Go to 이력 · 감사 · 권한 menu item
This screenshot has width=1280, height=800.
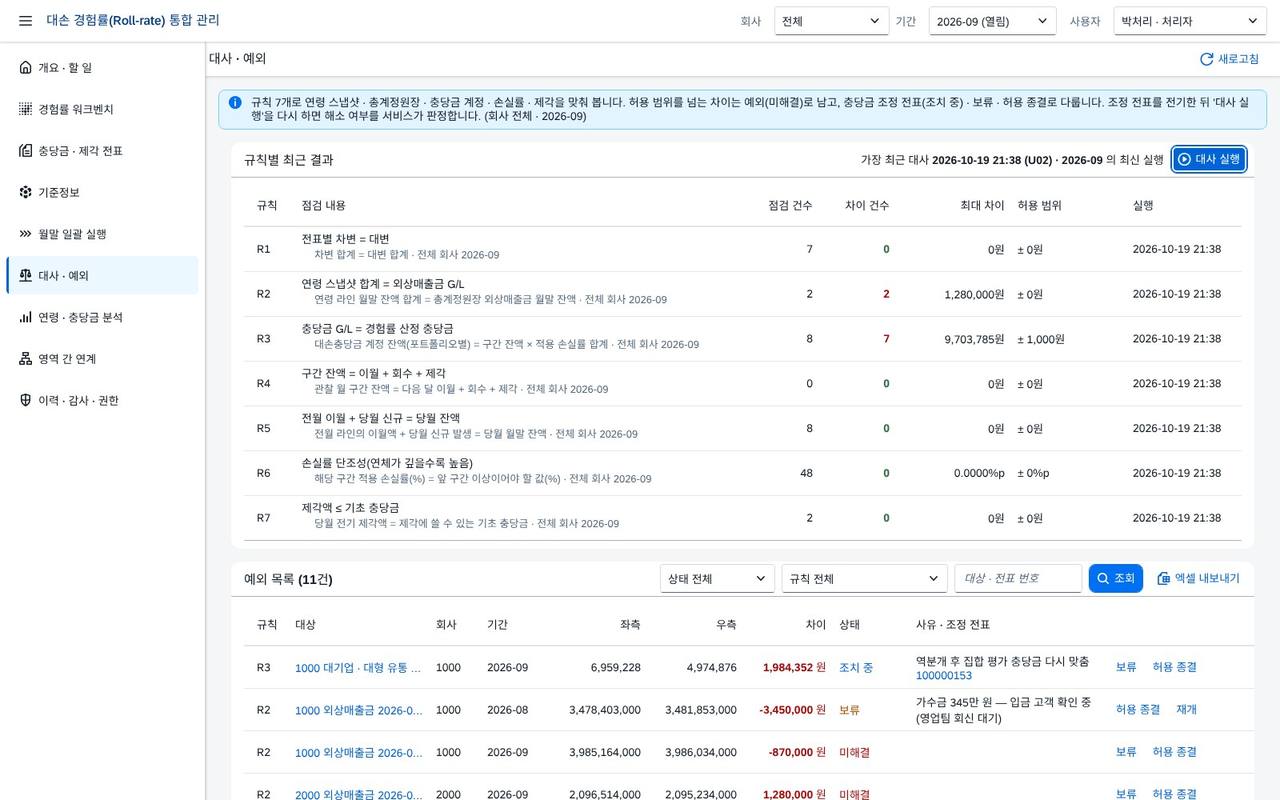click(x=102, y=400)
